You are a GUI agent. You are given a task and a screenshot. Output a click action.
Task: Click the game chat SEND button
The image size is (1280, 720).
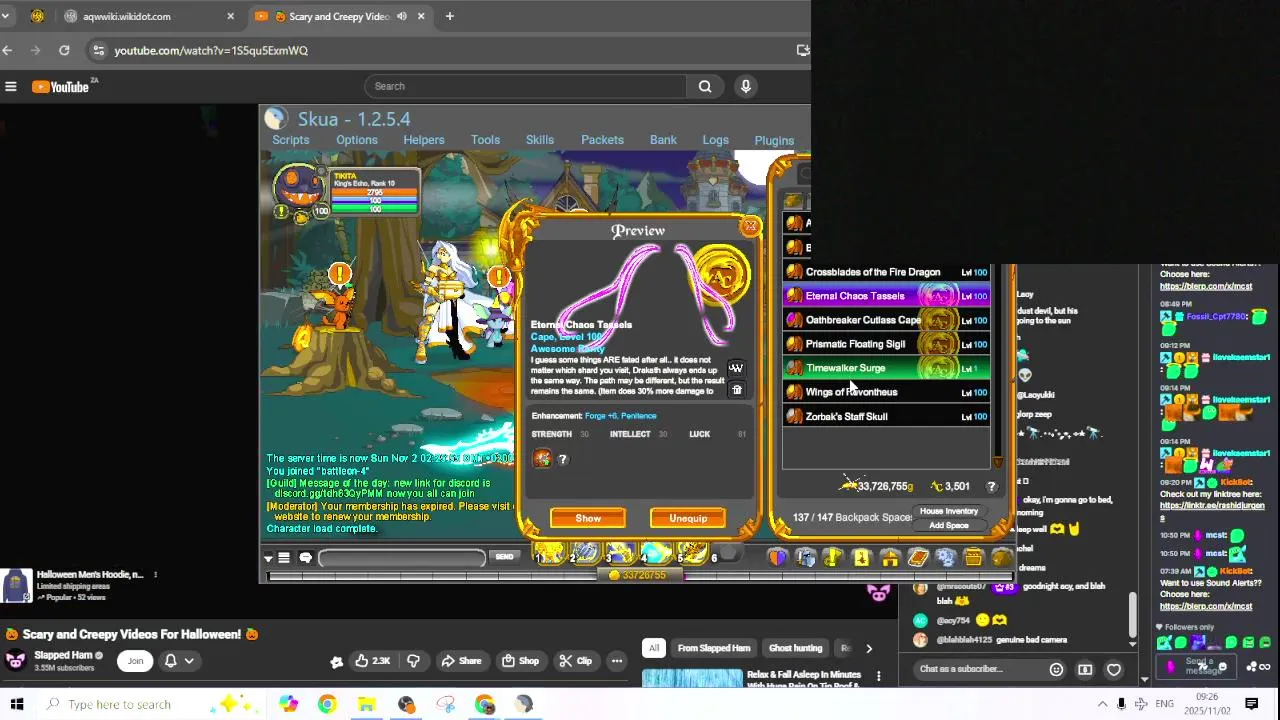click(504, 557)
